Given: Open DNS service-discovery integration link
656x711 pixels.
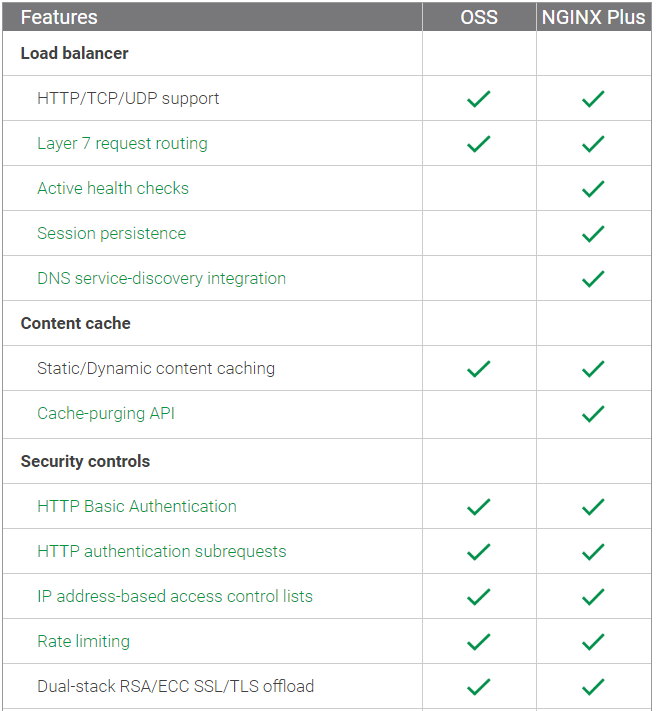Looking at the screenshot, I should 161,278.
